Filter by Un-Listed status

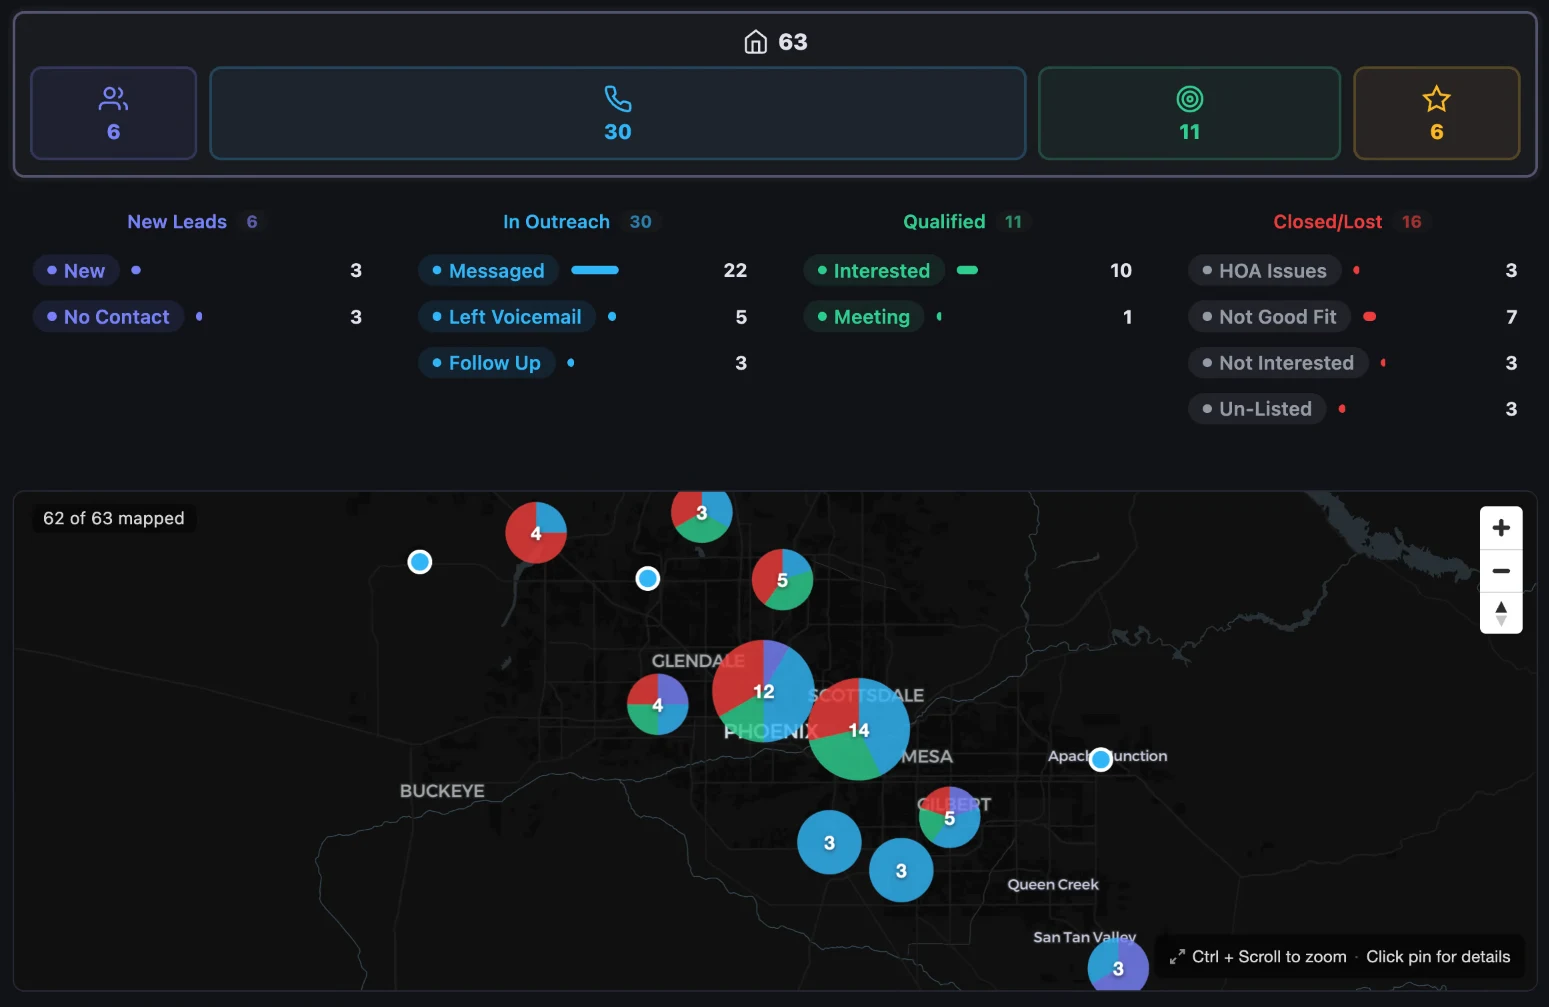coord(1257,409)
